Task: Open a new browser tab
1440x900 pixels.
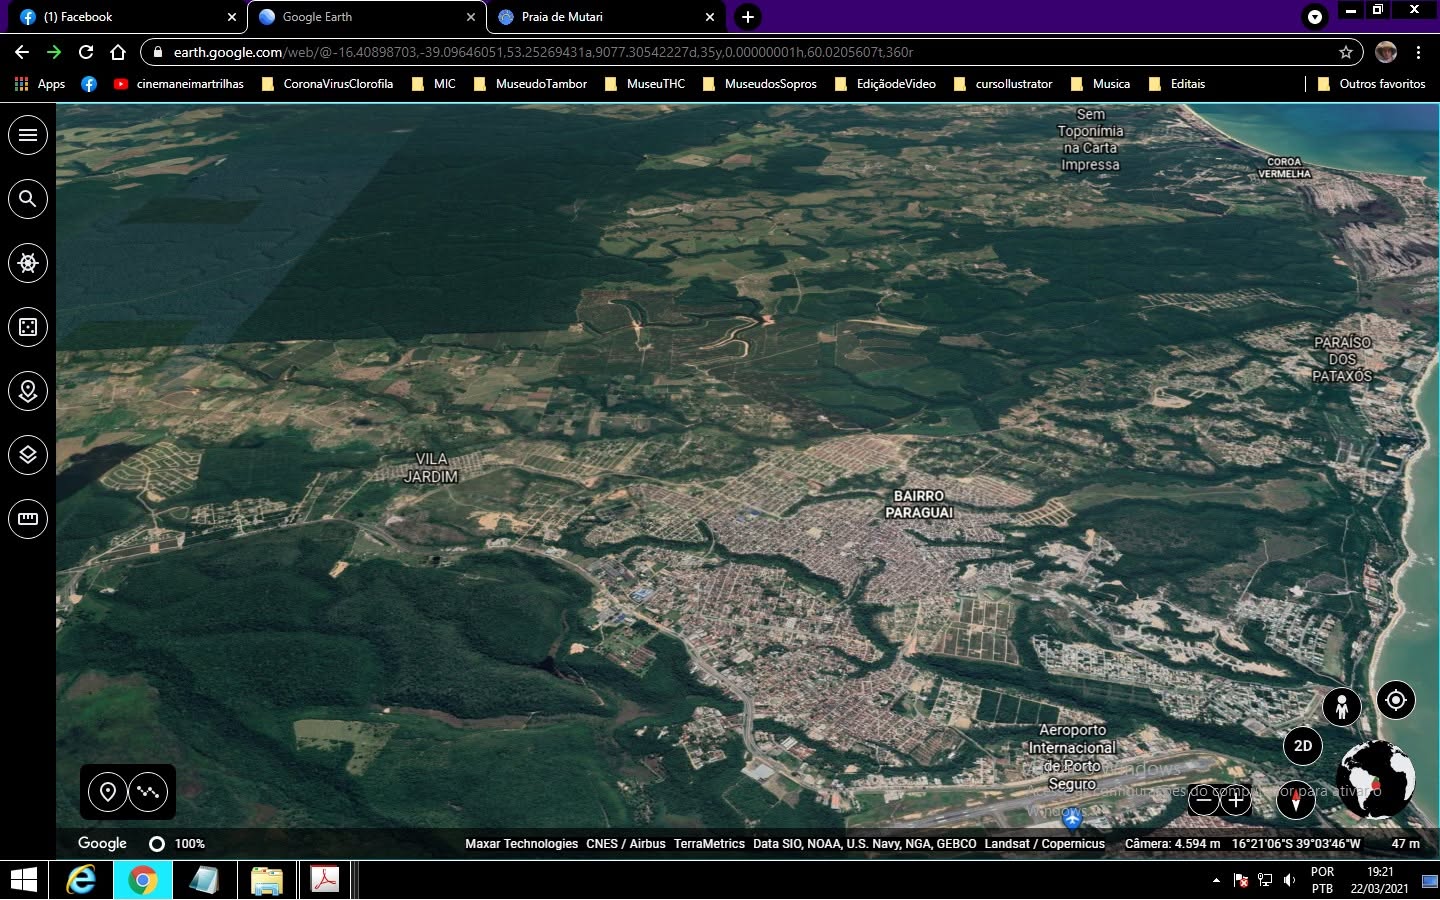Action: pyautogui.click(x=748, y=17)
